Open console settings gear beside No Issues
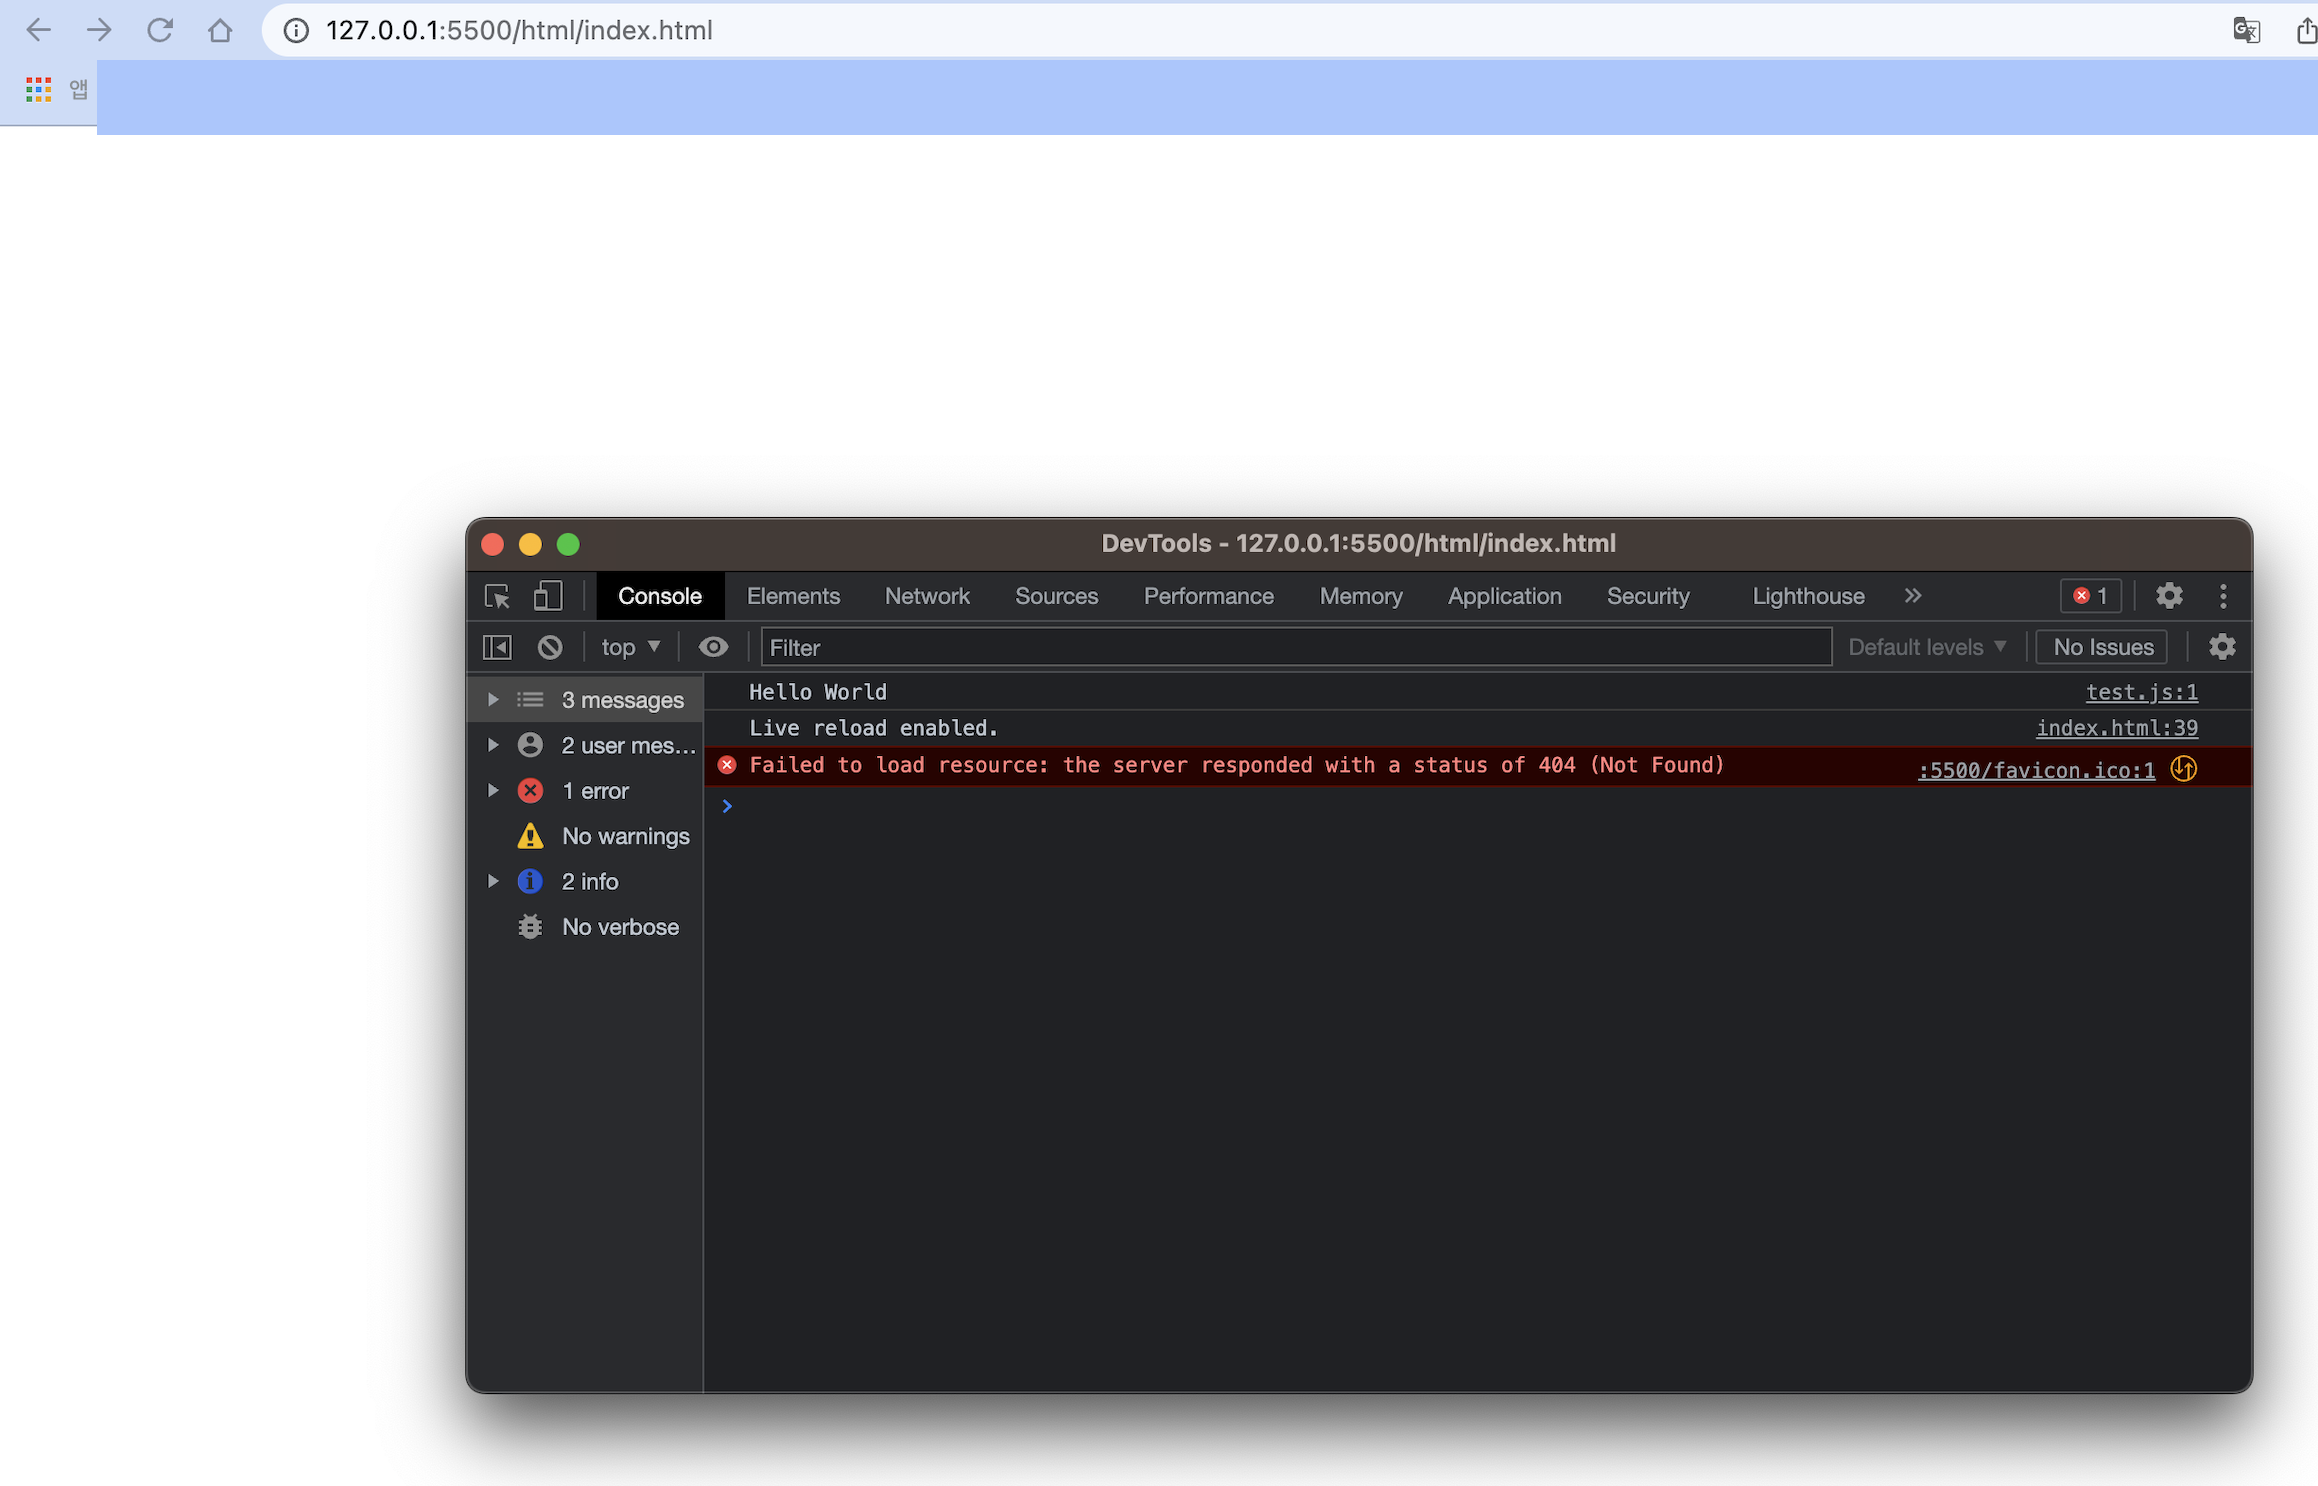The image size is (2318, 1486). pos(2221,647)
